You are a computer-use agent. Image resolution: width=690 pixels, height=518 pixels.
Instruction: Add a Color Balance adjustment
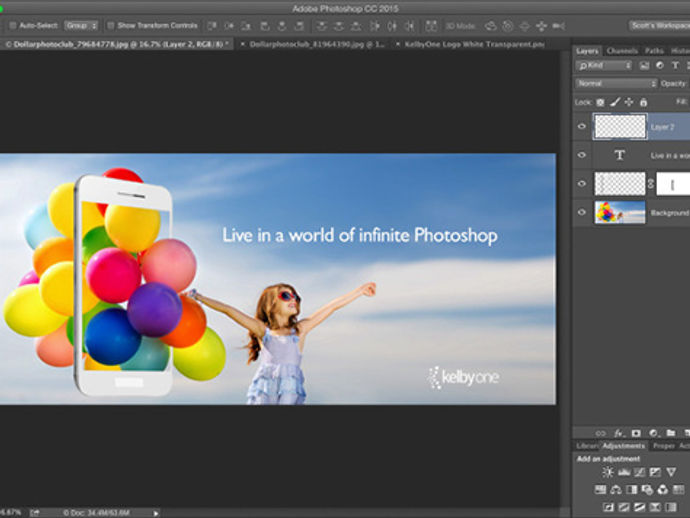[x=616, y=489]
